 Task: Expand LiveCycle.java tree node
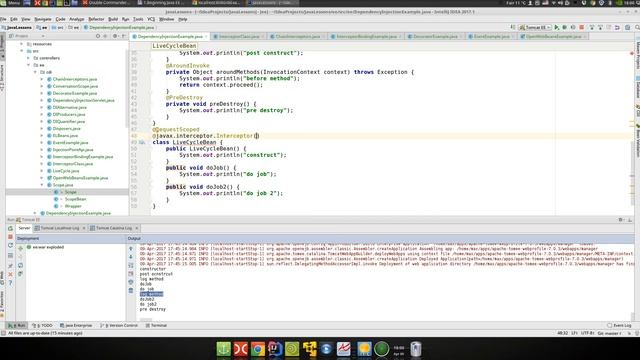(42, 171)
